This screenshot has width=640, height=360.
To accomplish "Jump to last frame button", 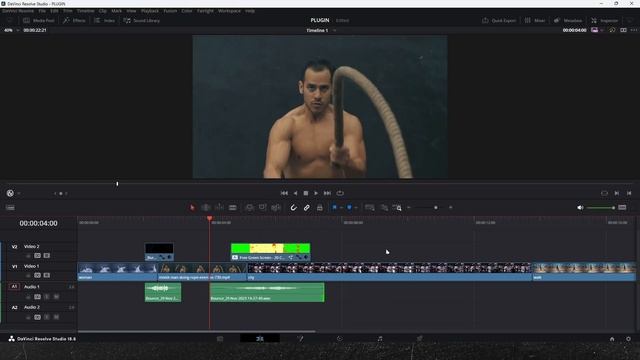I will 327,193.
